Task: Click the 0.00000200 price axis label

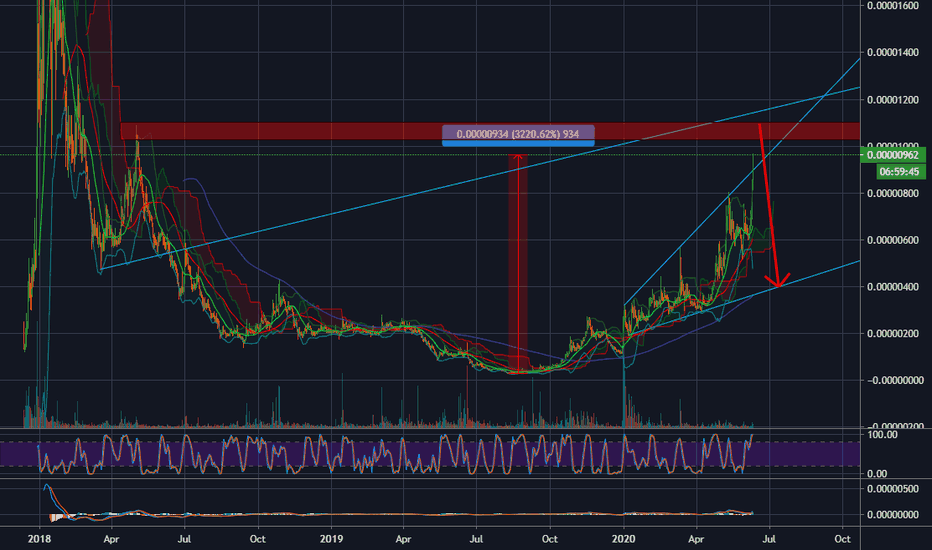Action: coord(893,334)
